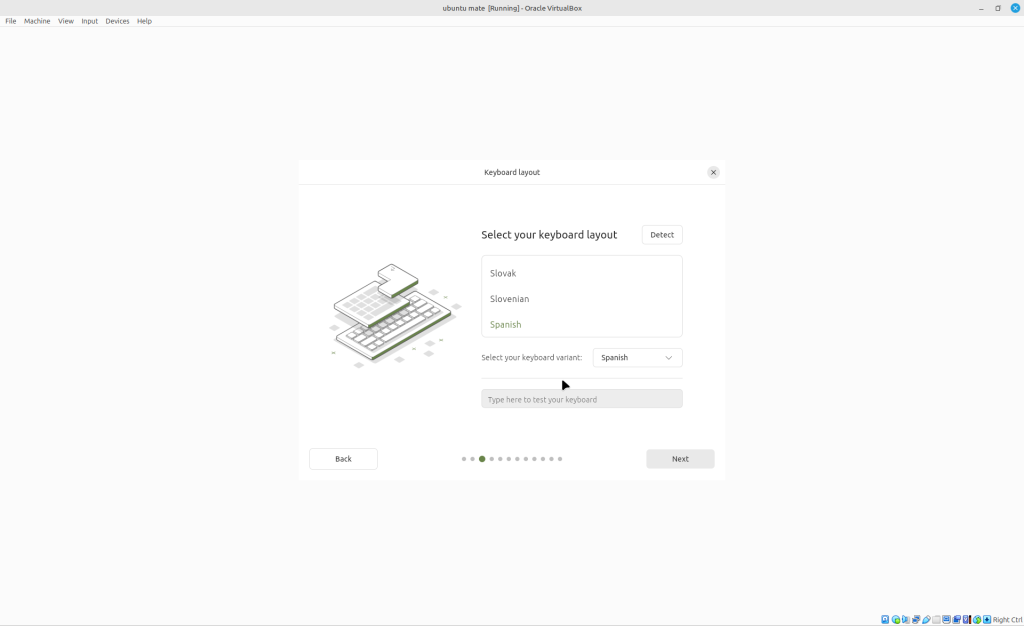Viewport: 1024px width, 626px height.
Task: Click the overlapping-screens recording status icon
Action: (957, 619)
